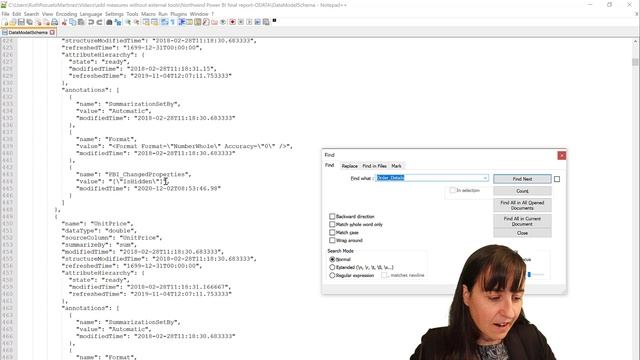Click the Undo toolbar icon
Image resolution: width=640 pixels, height=360 pixels.
tap(90, 22)
